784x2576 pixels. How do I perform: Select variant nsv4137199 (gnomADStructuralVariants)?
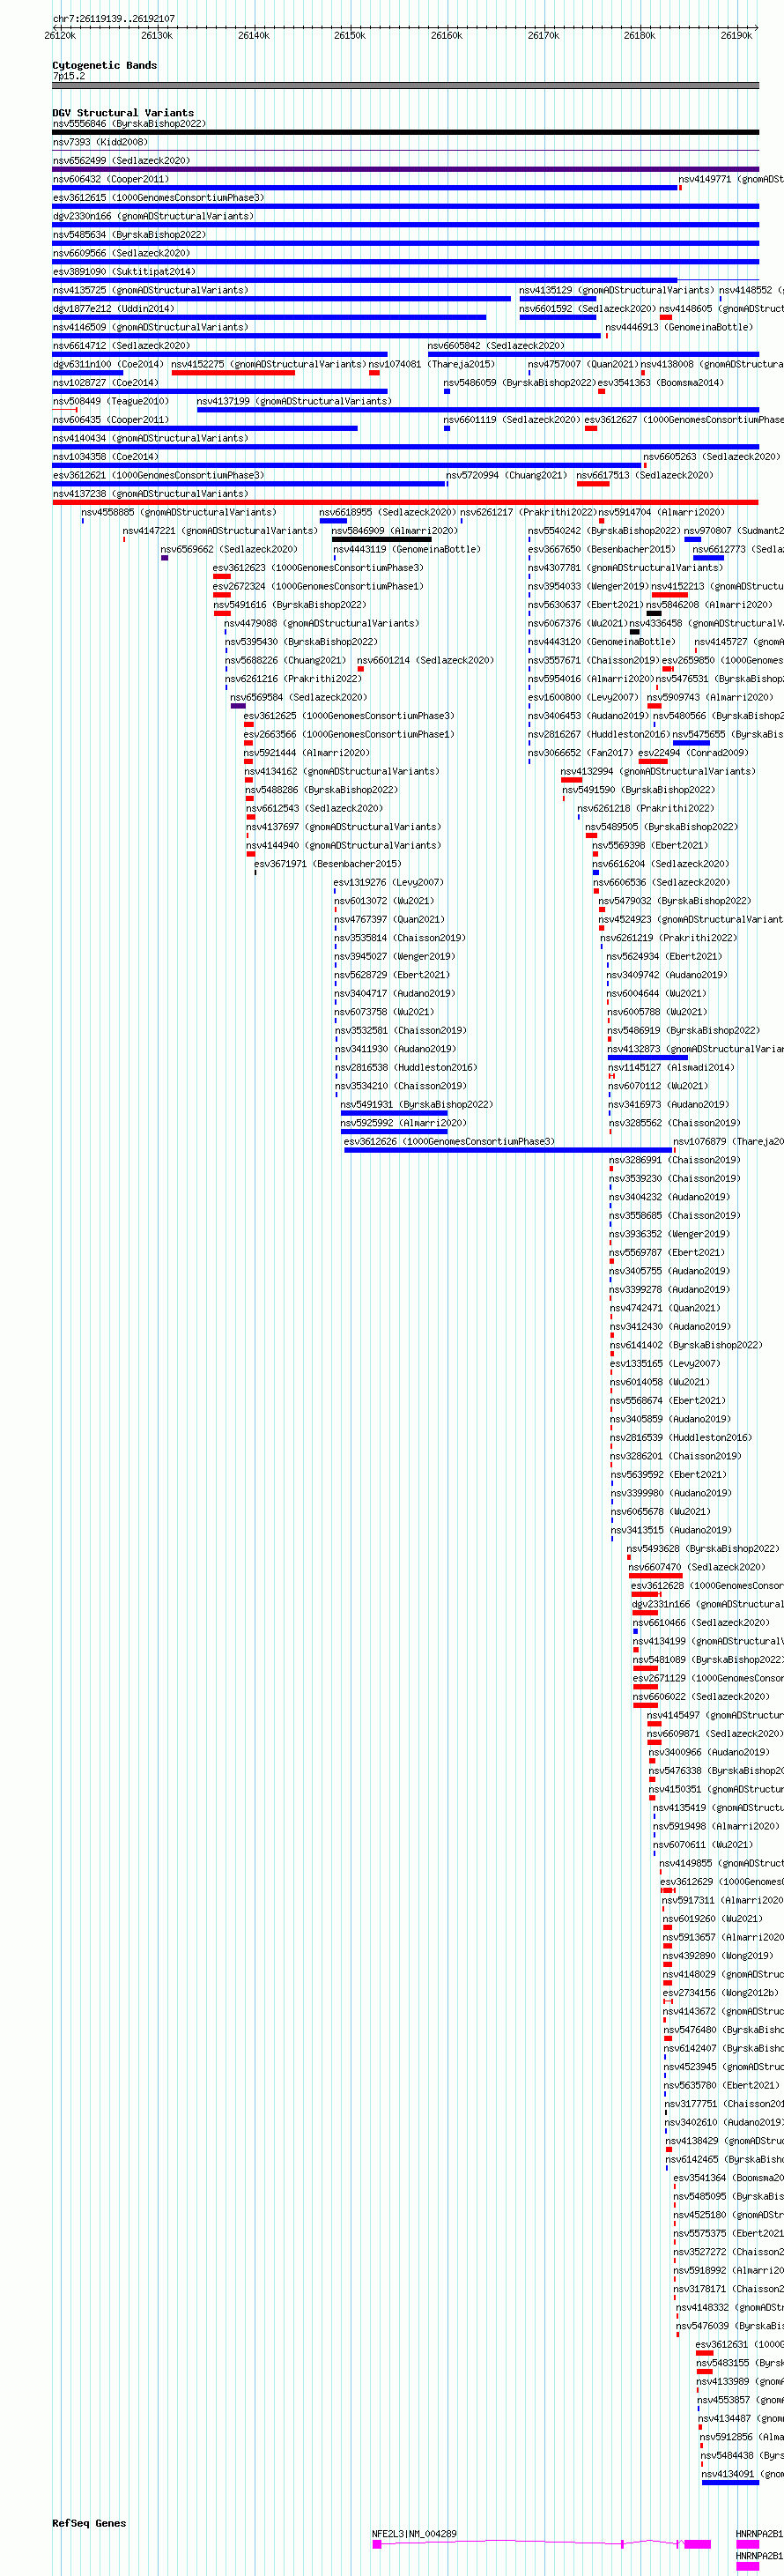tap(294, 402)
